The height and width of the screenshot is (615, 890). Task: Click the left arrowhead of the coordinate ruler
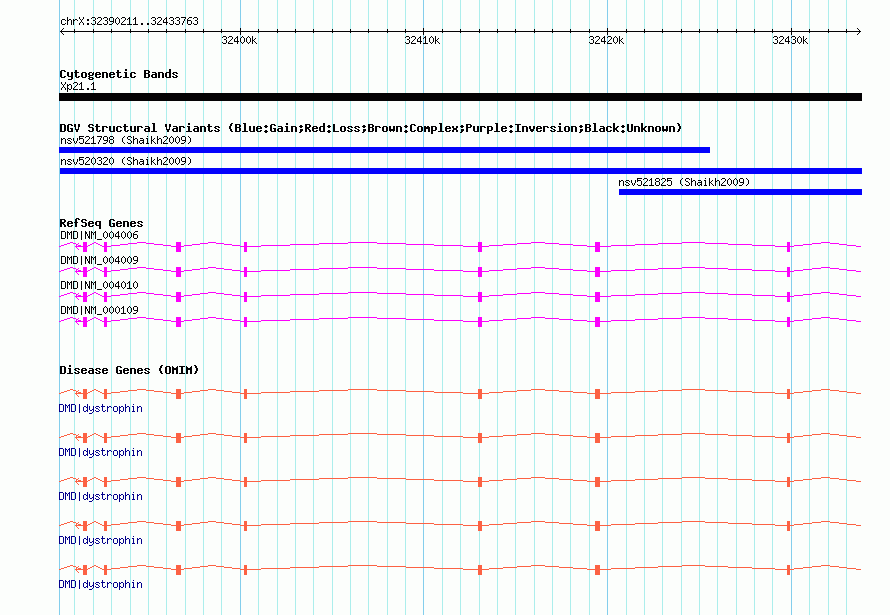[x=62, y=32]
